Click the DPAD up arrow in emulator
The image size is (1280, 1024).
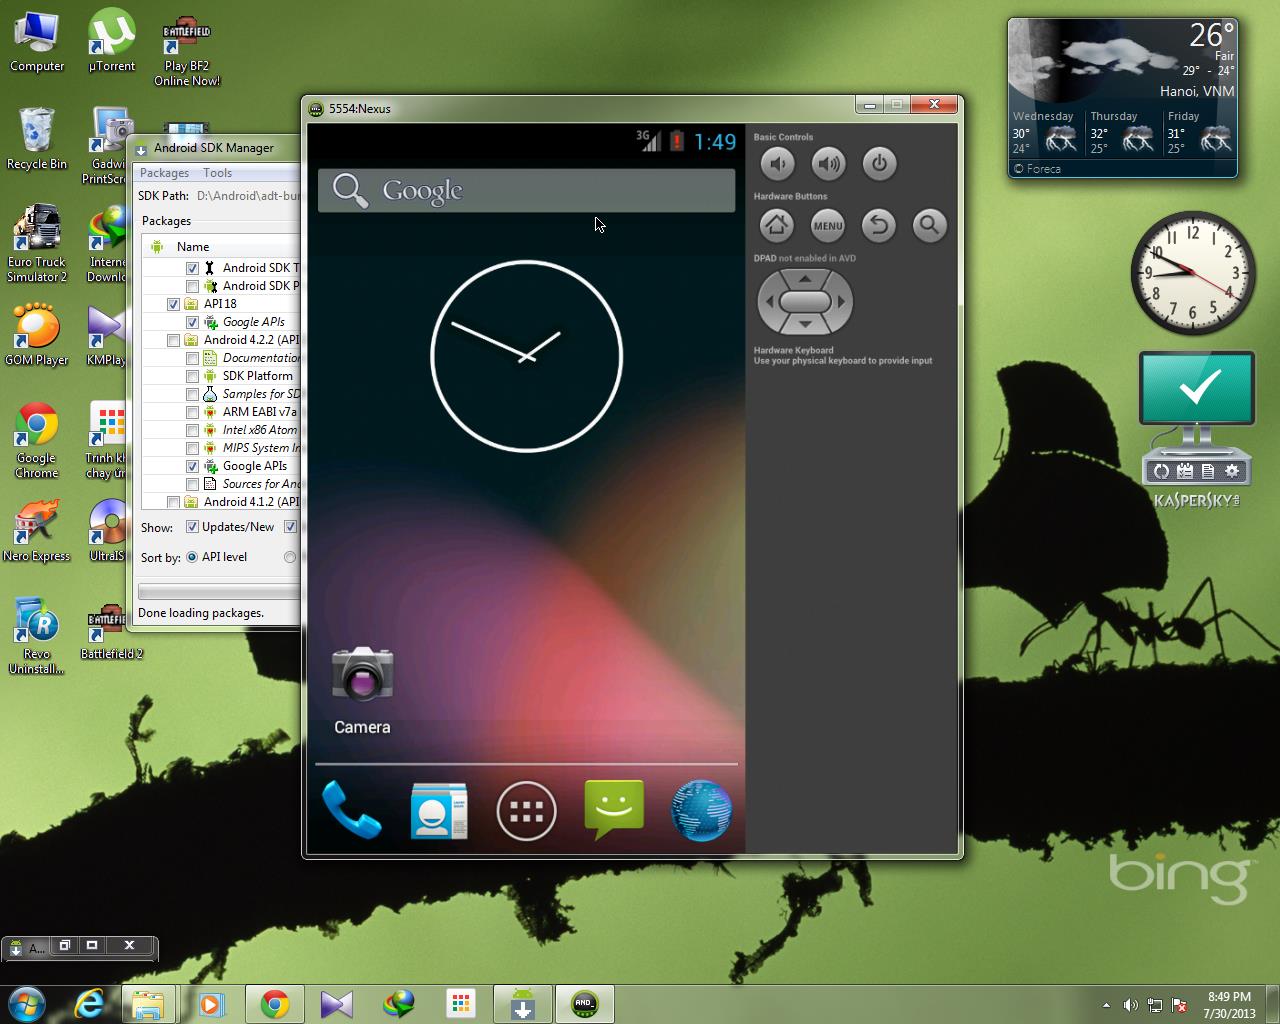(x=805, y=278)
